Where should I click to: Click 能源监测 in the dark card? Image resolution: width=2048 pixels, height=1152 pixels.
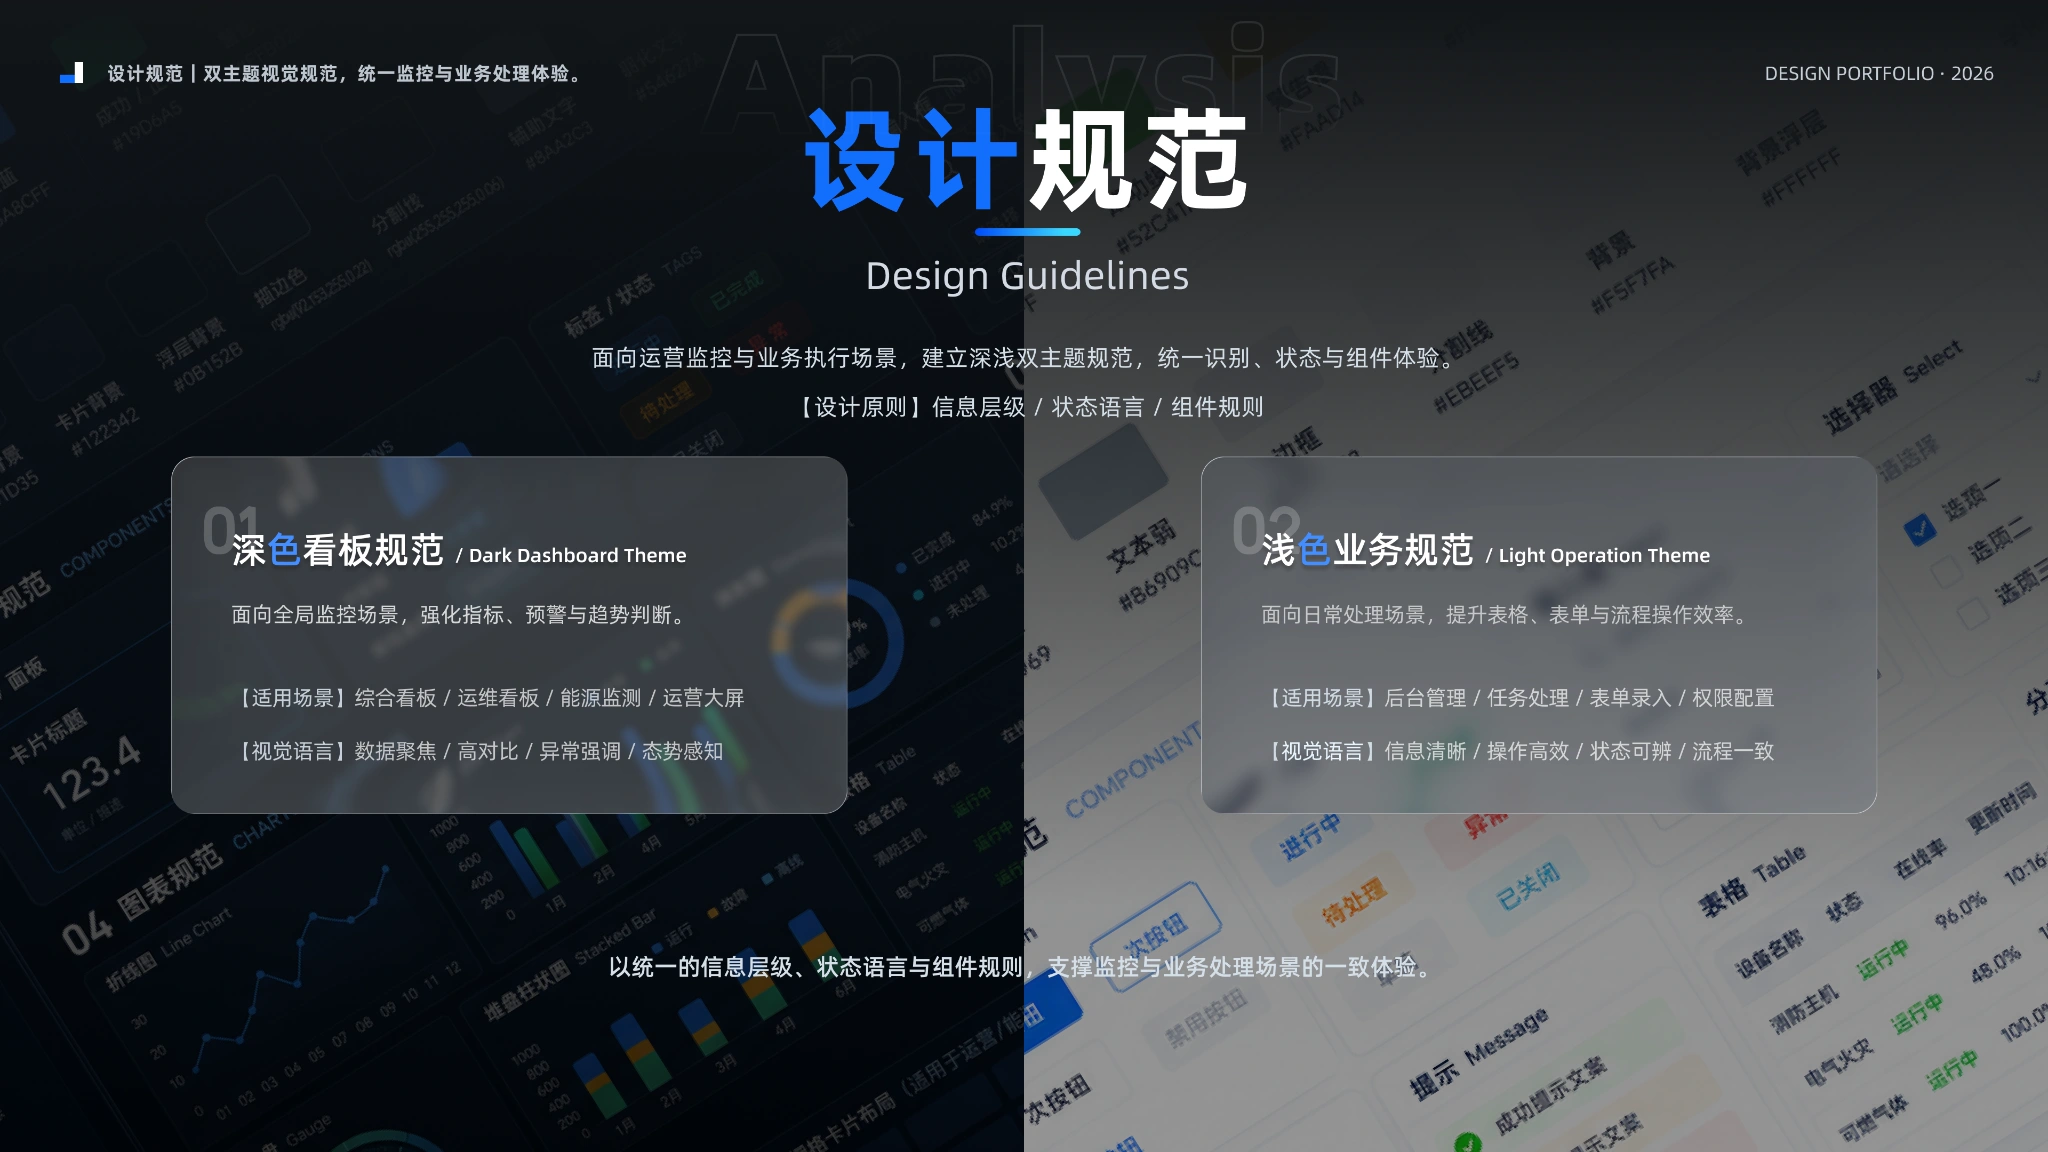coord(601,698)
